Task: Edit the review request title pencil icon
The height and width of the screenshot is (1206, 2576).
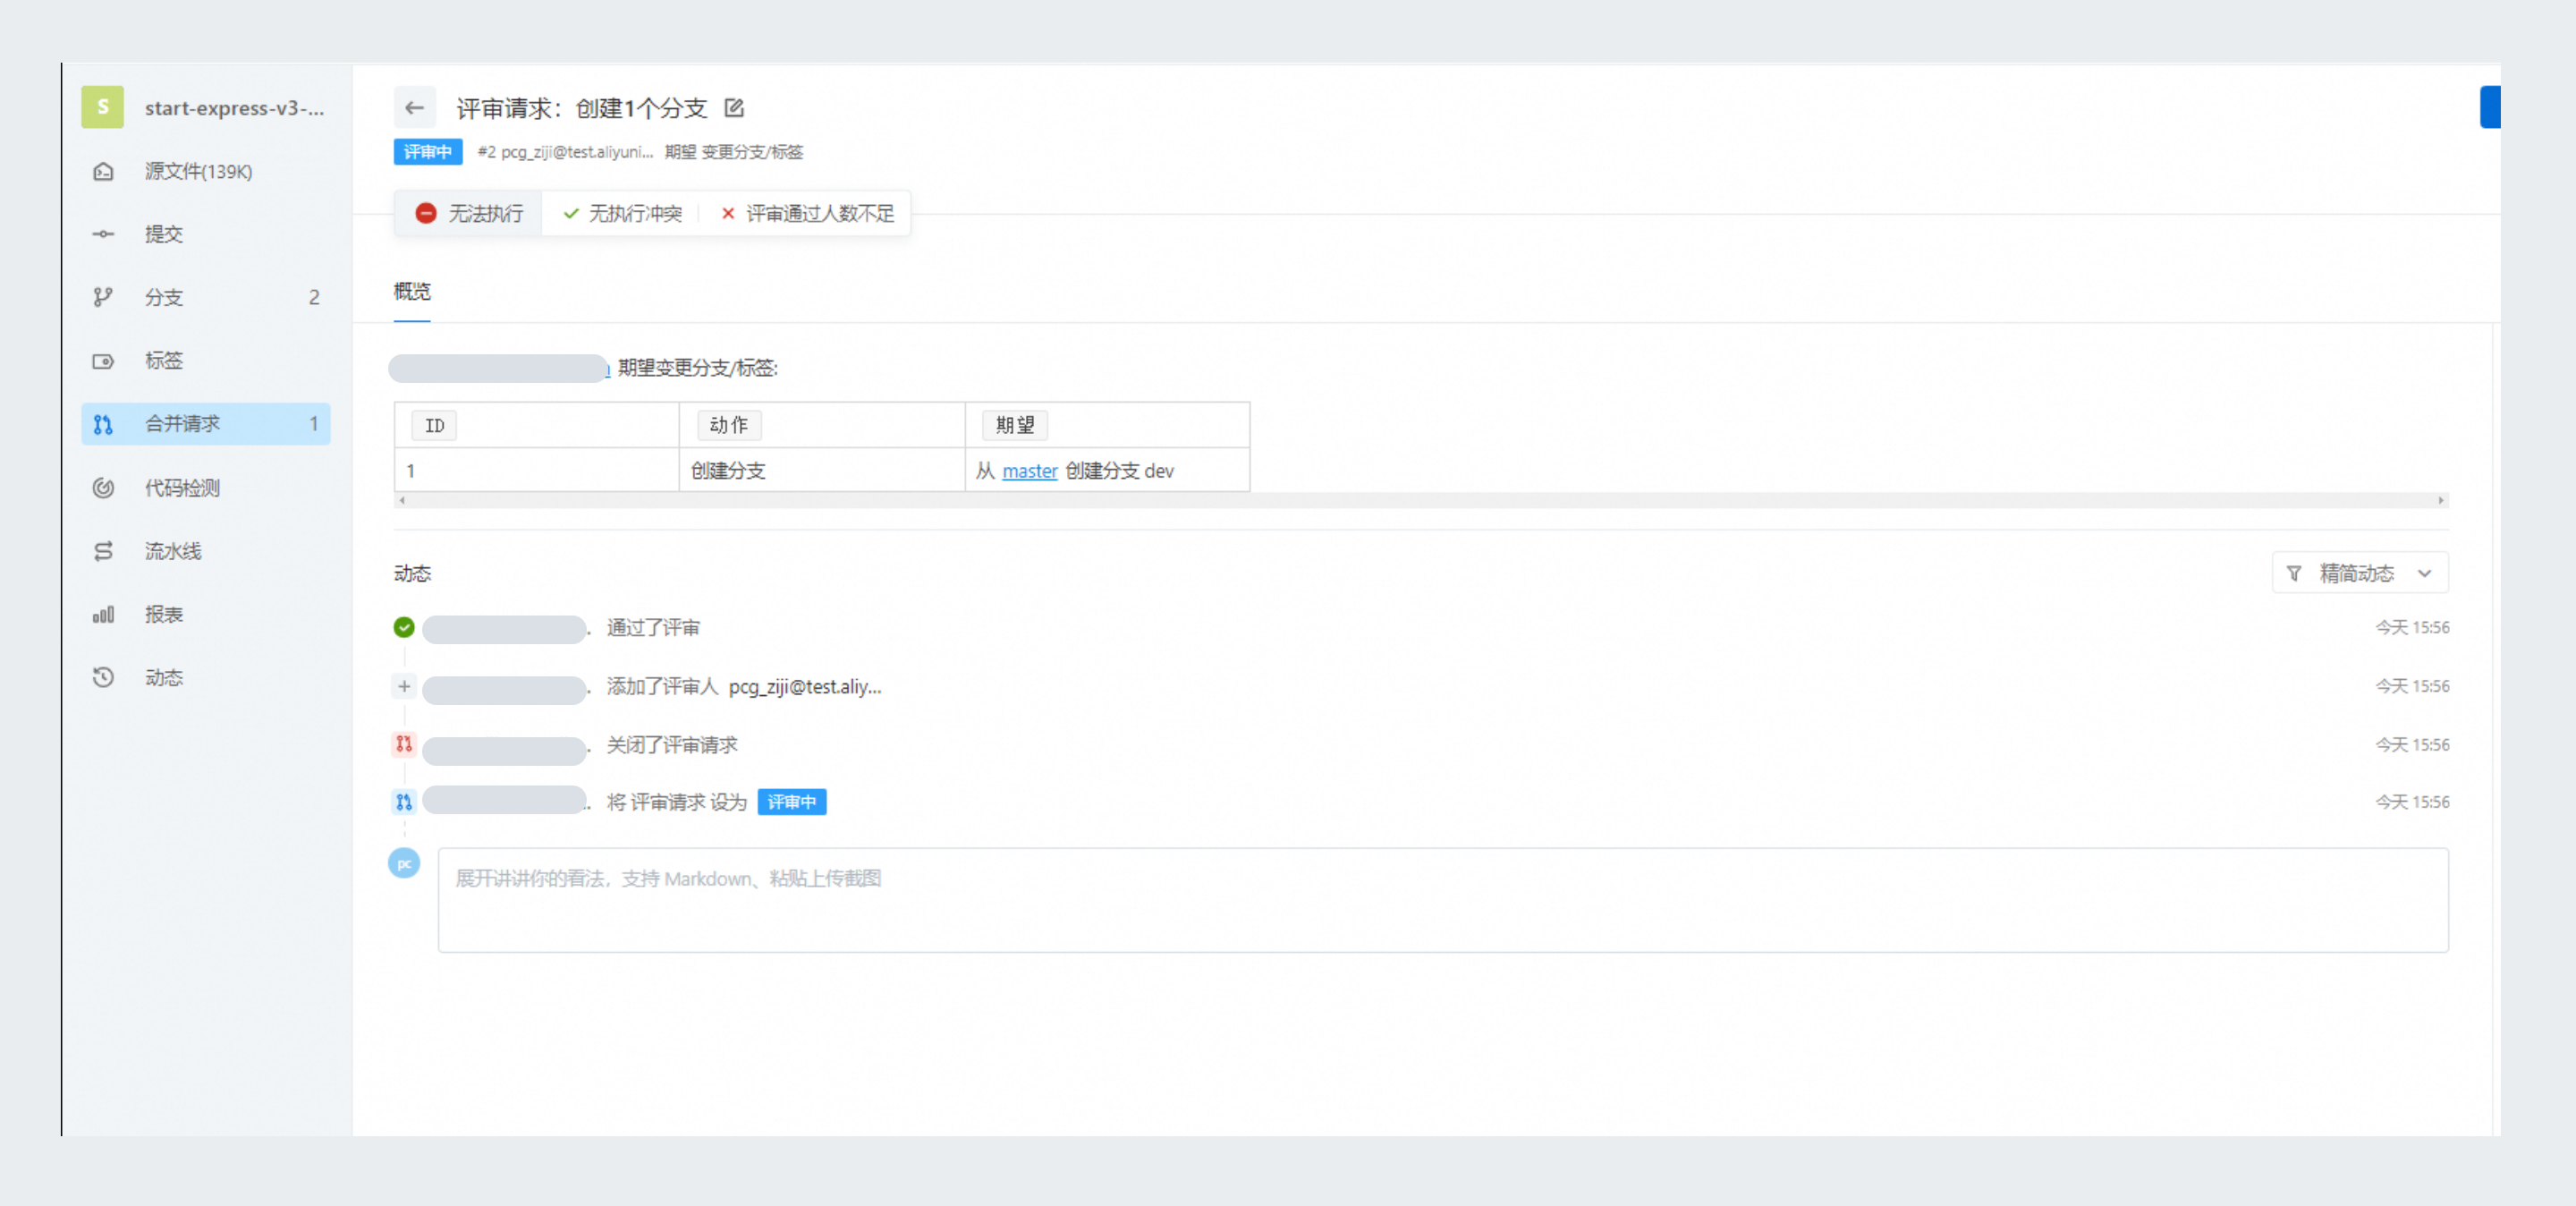Action: coord(734,108)
